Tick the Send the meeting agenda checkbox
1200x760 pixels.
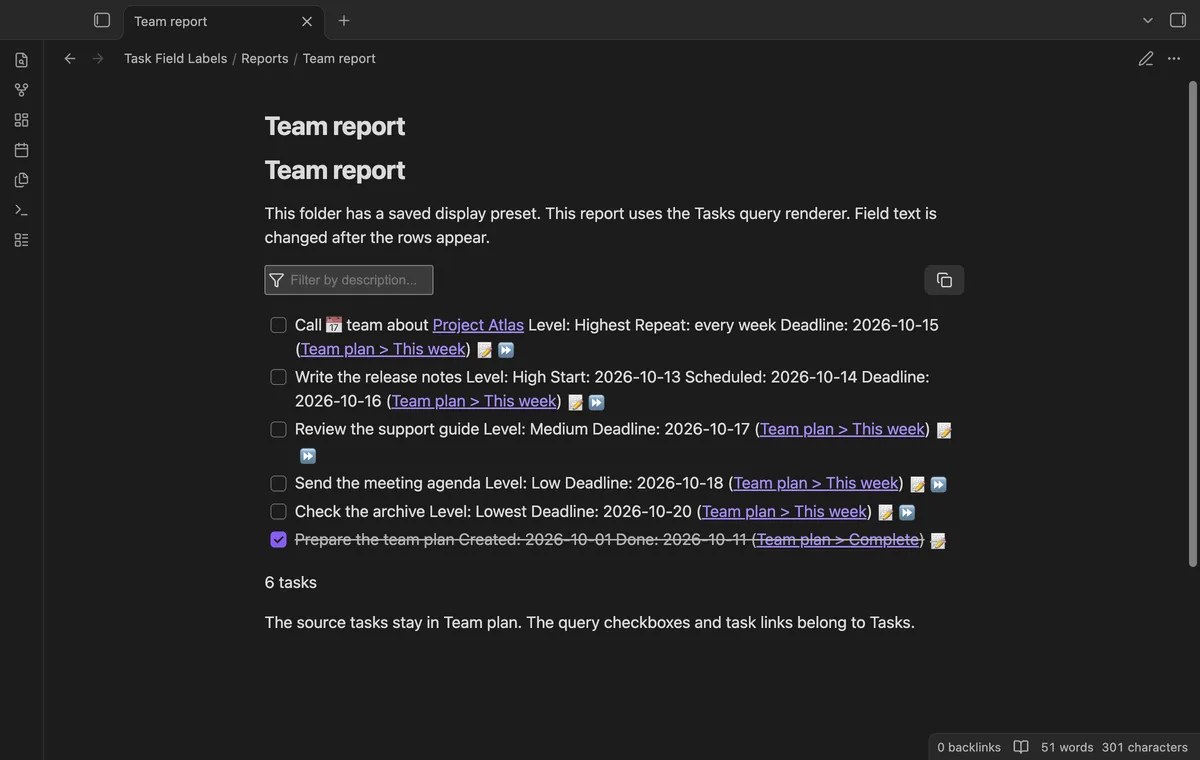click(279, 483)
